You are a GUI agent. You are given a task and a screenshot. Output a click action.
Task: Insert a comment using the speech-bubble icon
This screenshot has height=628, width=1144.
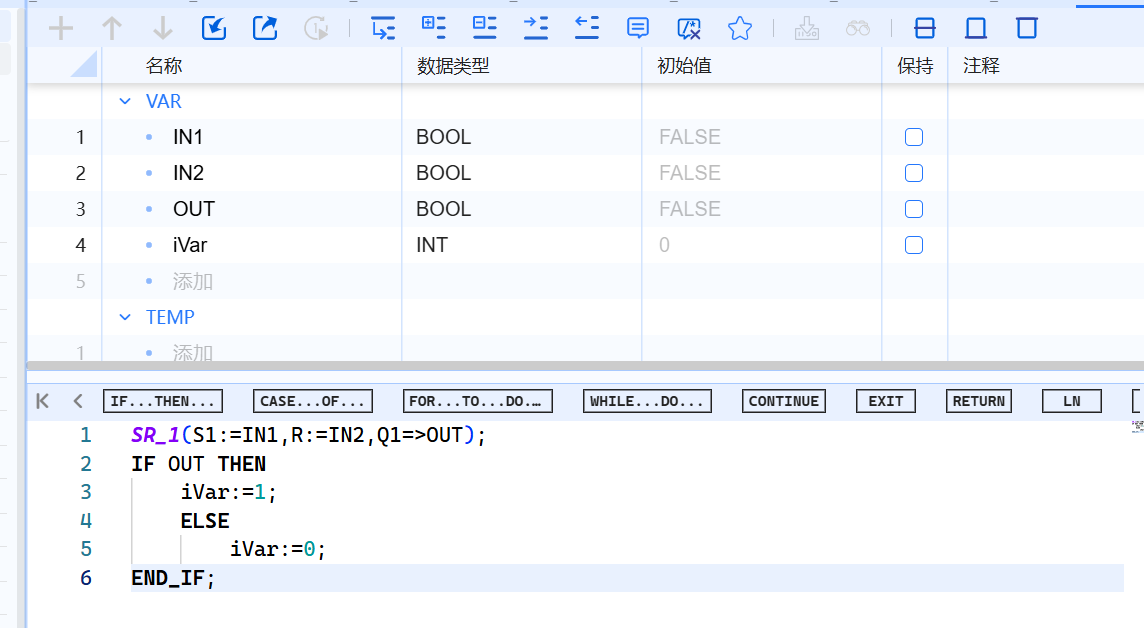637,27
